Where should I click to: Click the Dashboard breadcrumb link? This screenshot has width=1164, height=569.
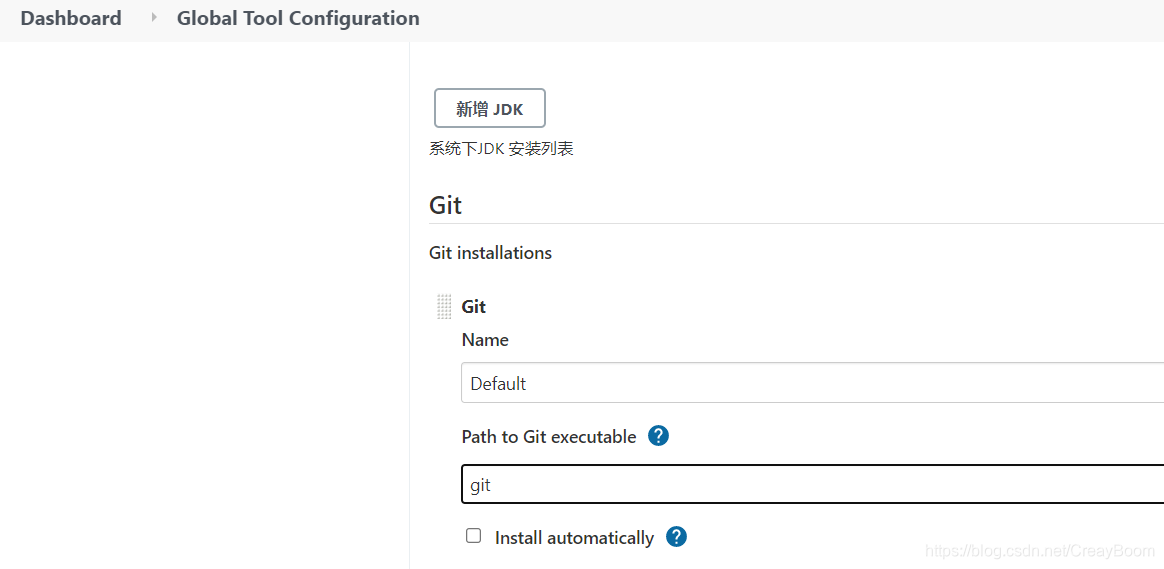point(71,18)
